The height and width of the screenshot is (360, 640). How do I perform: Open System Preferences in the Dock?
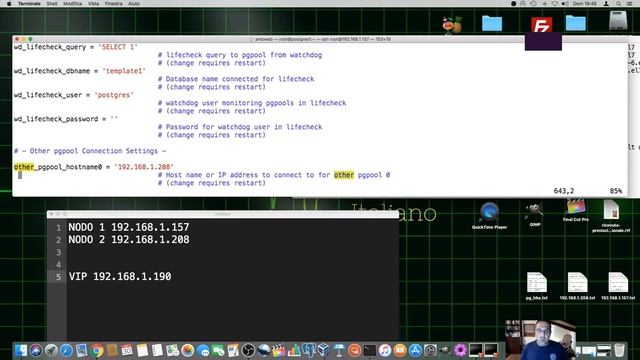coord(430,350)
